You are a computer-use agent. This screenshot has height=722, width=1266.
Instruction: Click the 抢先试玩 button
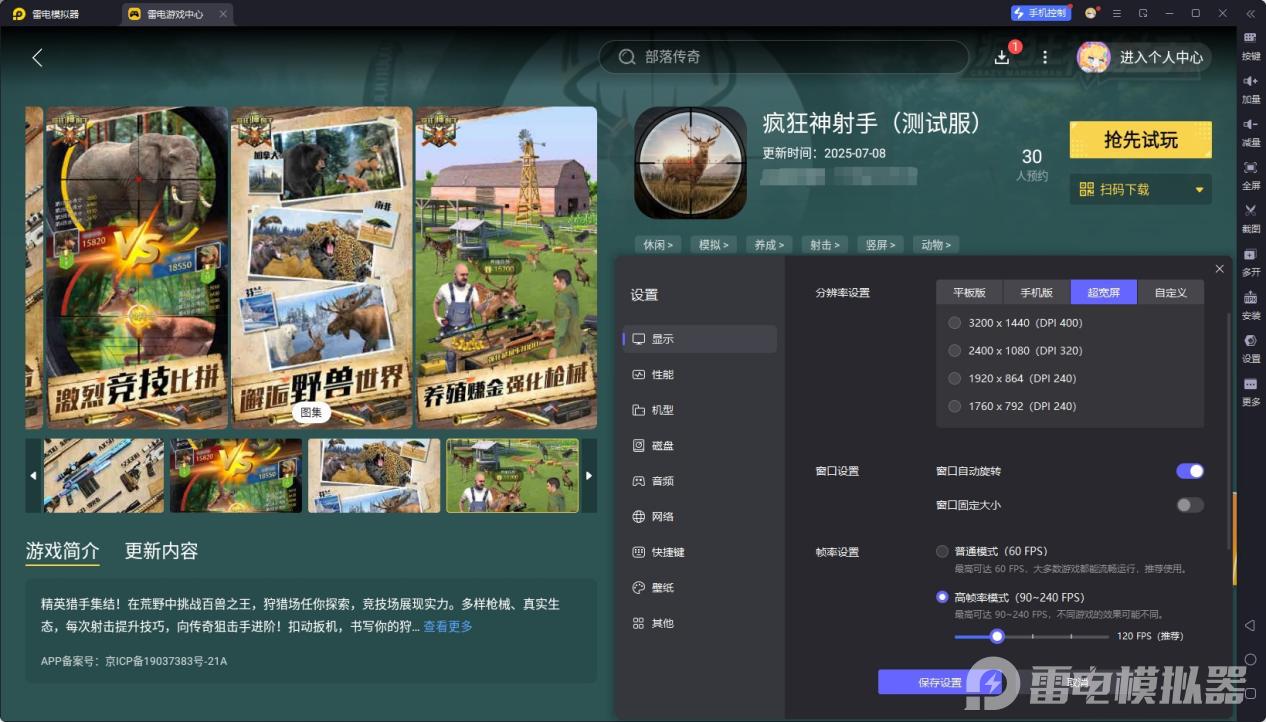[x=1140, y=140]
